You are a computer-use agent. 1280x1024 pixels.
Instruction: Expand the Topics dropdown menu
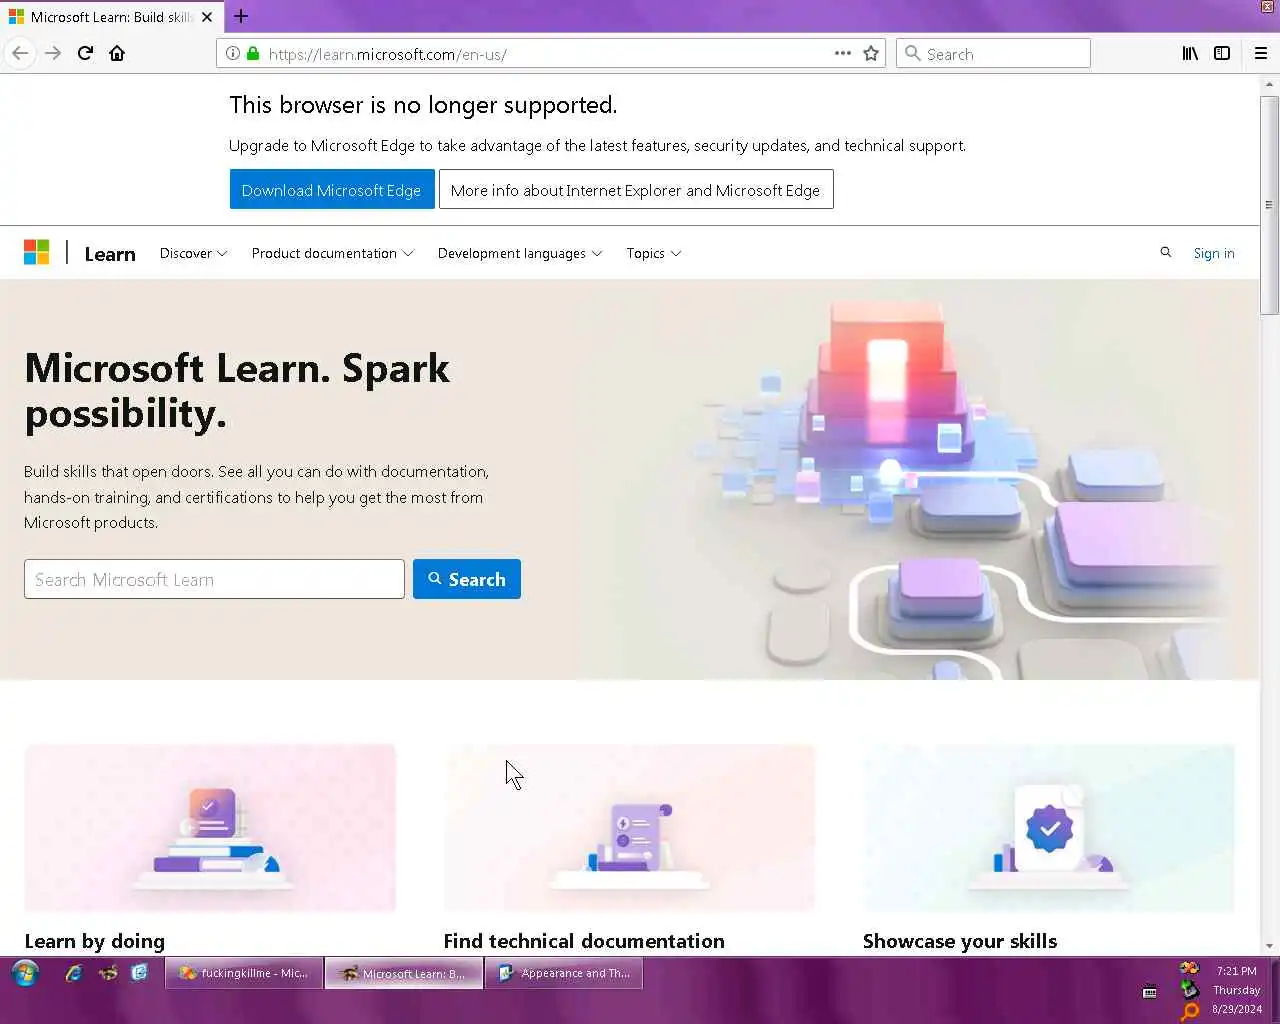[653, 253]
